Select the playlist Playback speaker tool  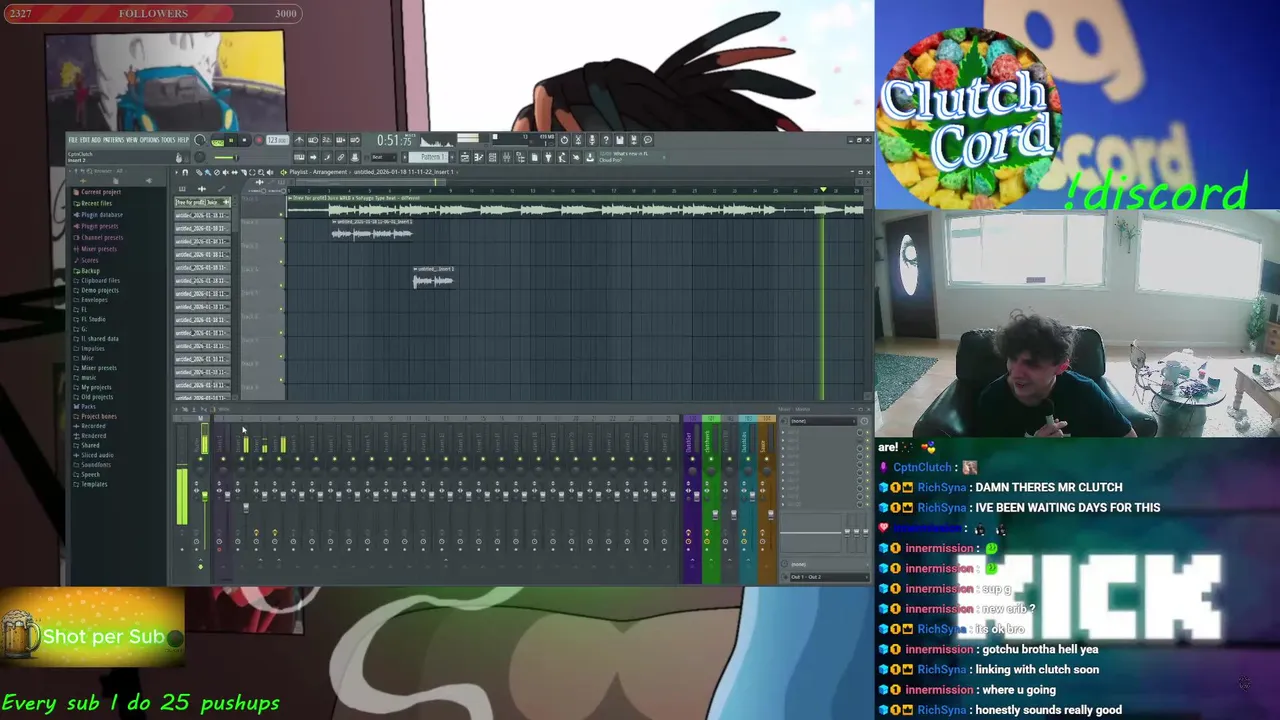click(x=270, y=172)
